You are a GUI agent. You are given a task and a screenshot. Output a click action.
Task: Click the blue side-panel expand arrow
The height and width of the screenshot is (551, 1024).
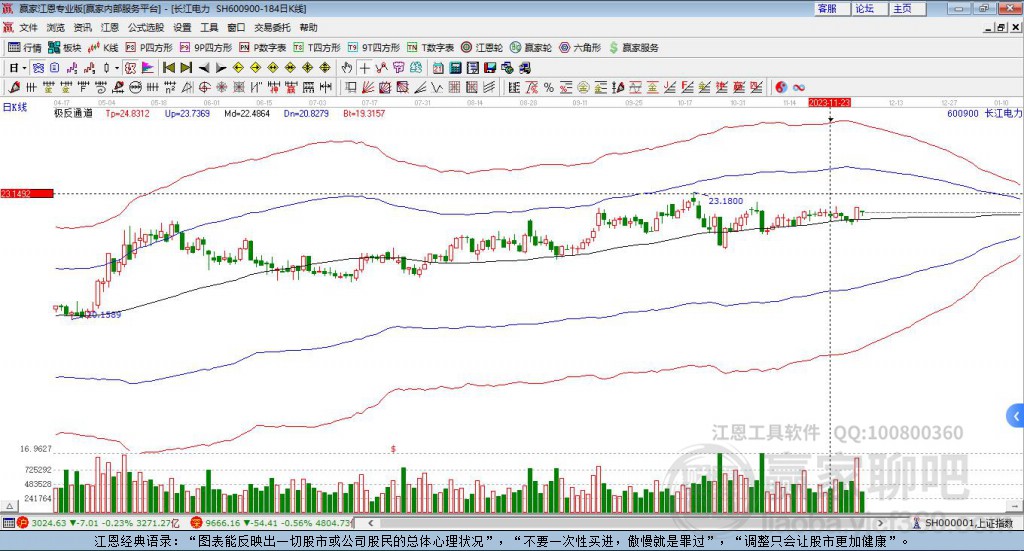(1016, 415)
